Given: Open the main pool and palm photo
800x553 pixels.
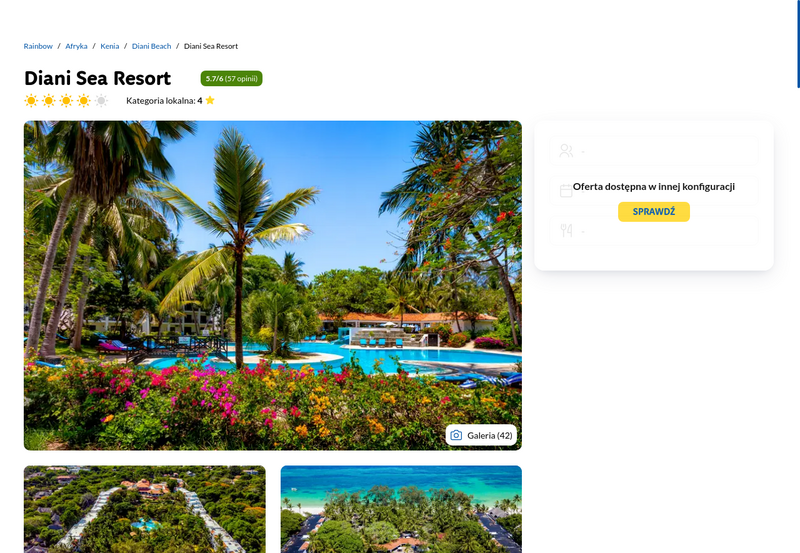Looking at the screenshot, I should tap(273, 286).
